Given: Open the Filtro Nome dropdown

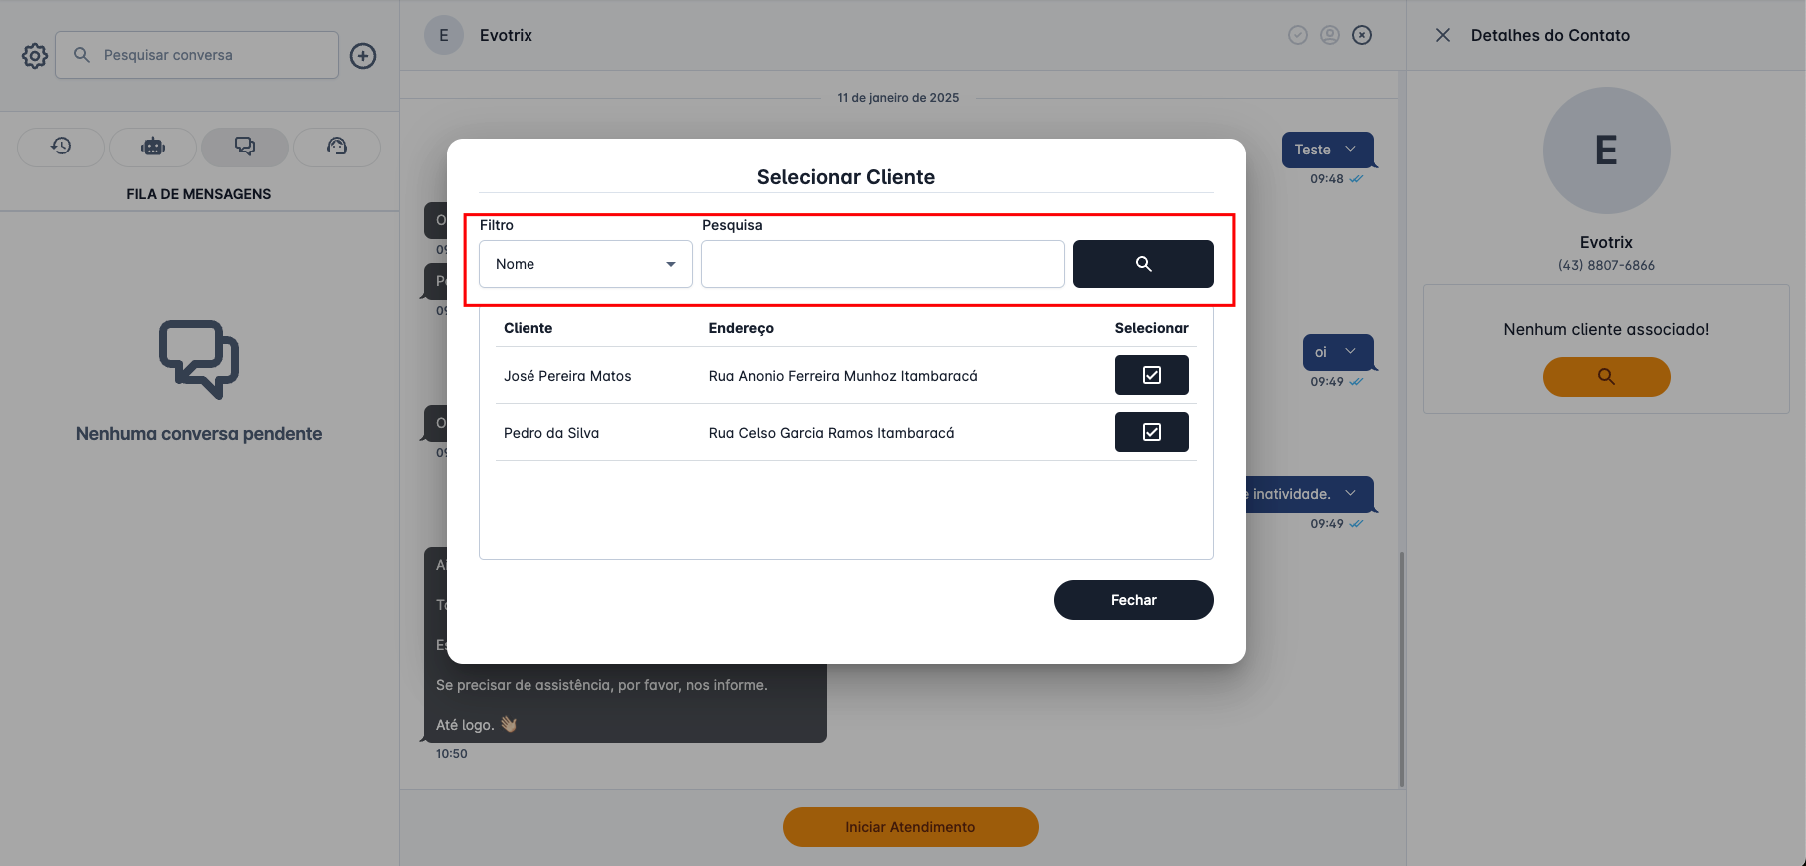Looking at the screenshot, I should click(x=585, y=264).
